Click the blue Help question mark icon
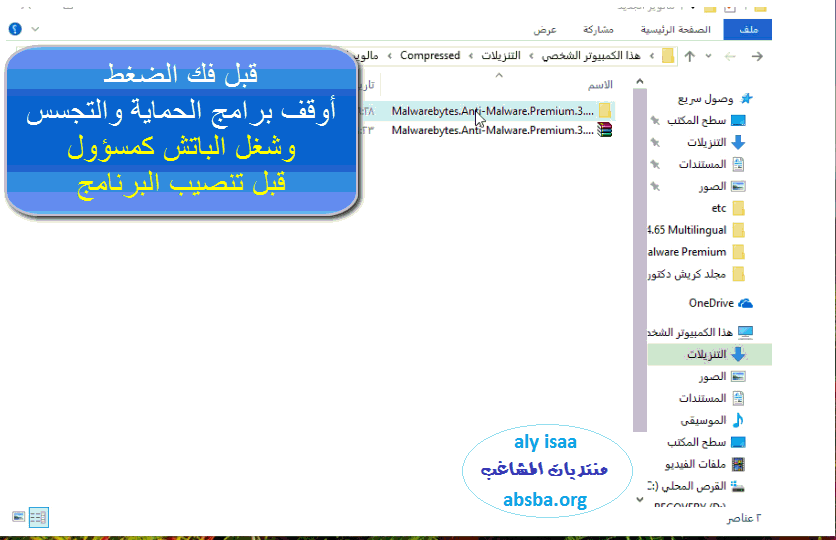The image size is (836, 540). pyautogui.click(x=15, y=30)
